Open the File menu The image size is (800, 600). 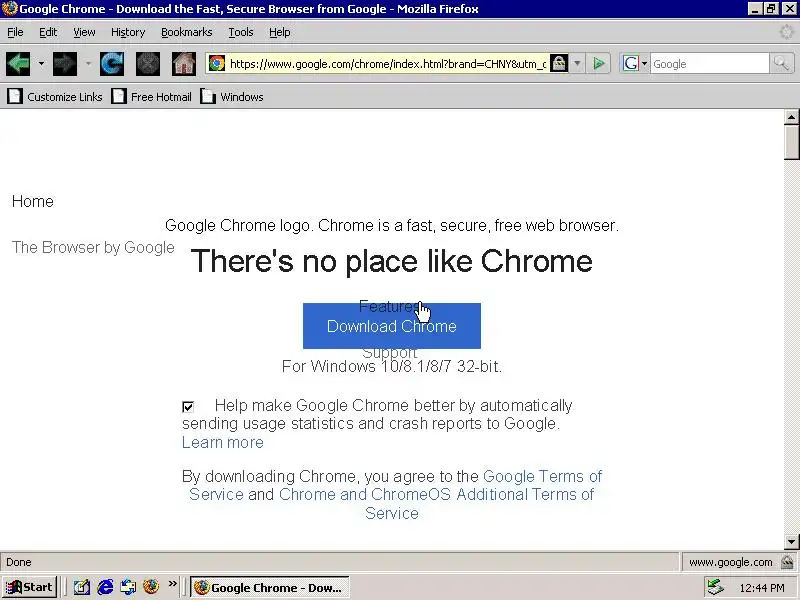tap(15, 32)
